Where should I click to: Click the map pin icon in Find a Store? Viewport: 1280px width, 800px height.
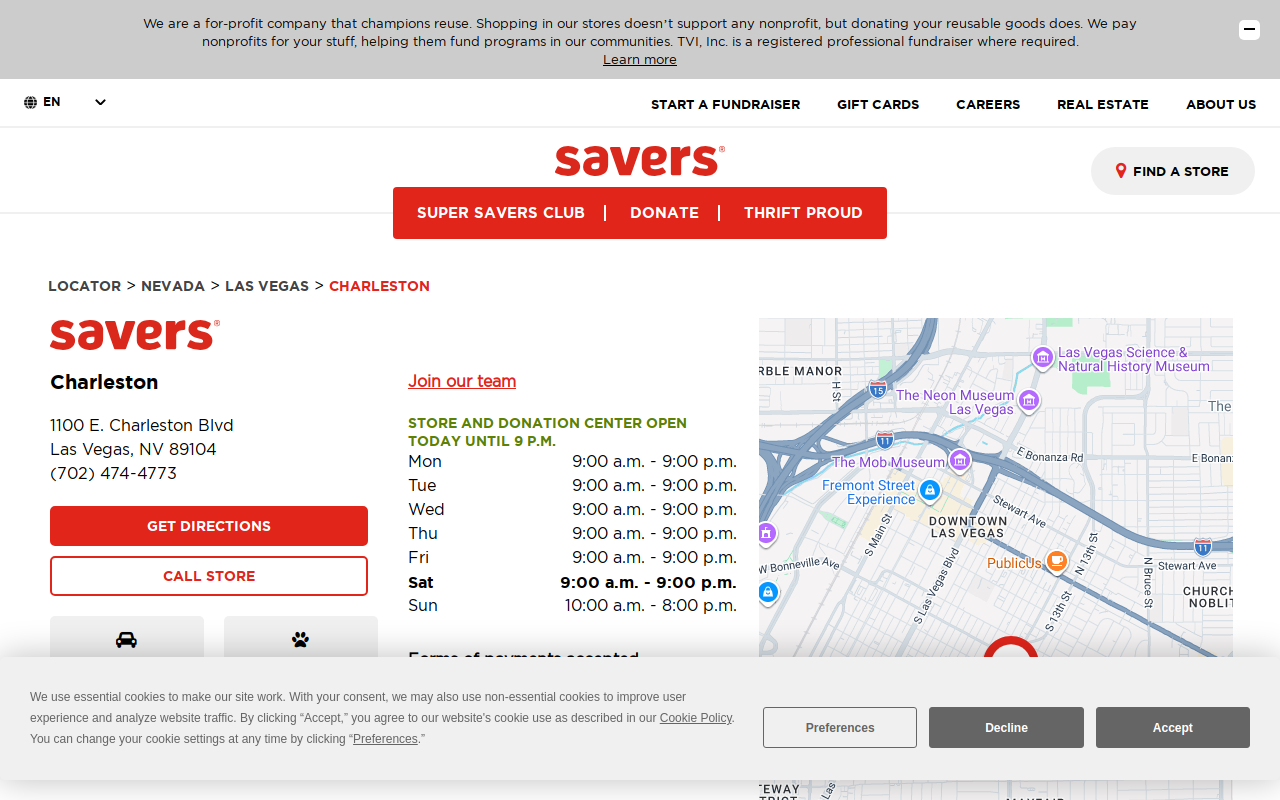click(1121, 171)
